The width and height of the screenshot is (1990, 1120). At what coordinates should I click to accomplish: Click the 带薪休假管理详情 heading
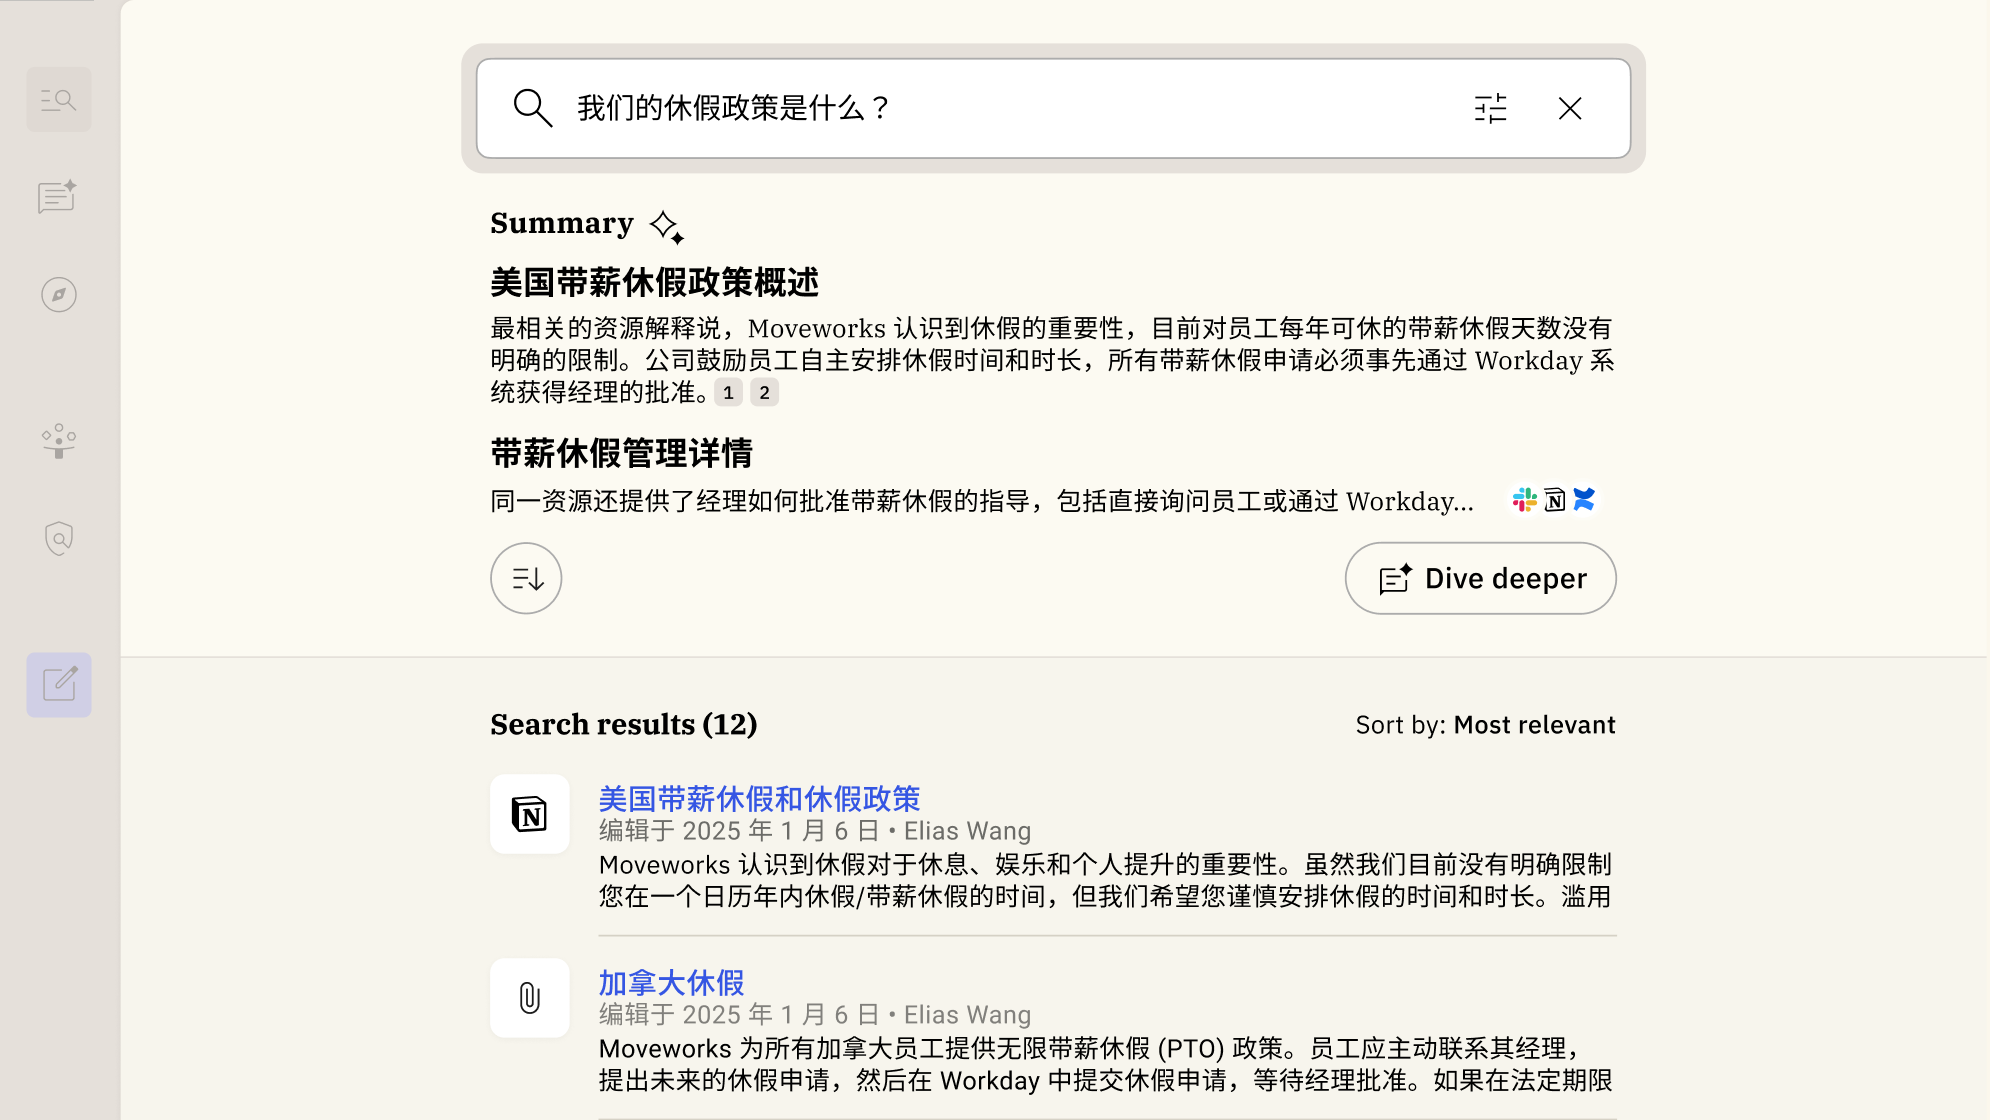click(621, 453)
